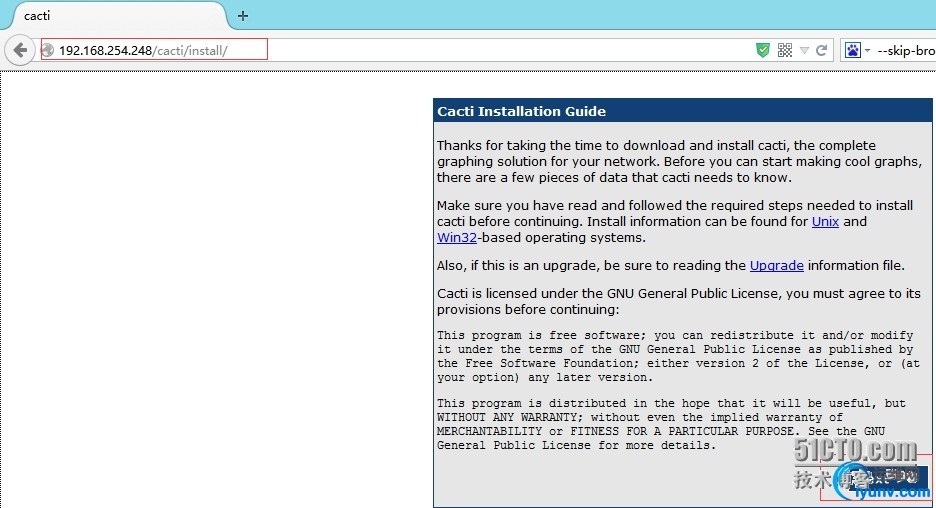Expand the address bar history dropdown arrow
936x508 pixels.
(805, 51)
